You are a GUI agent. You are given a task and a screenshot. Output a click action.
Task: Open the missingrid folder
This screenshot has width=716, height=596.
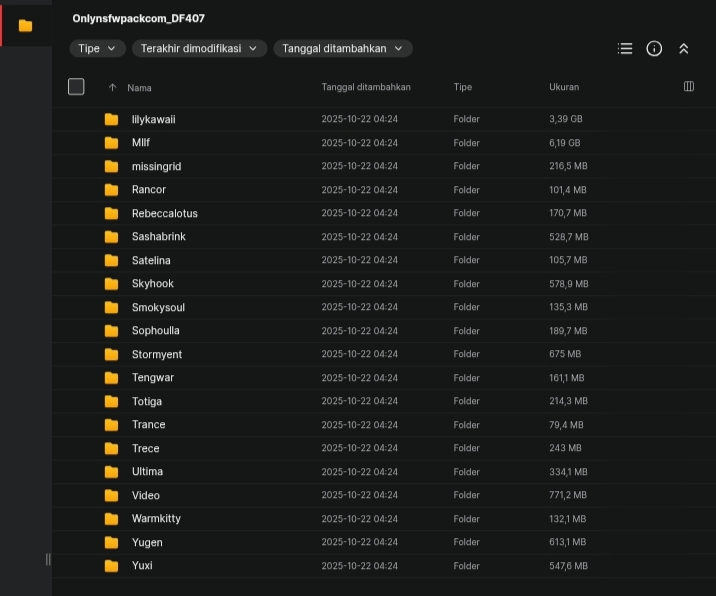click(156, 166)
